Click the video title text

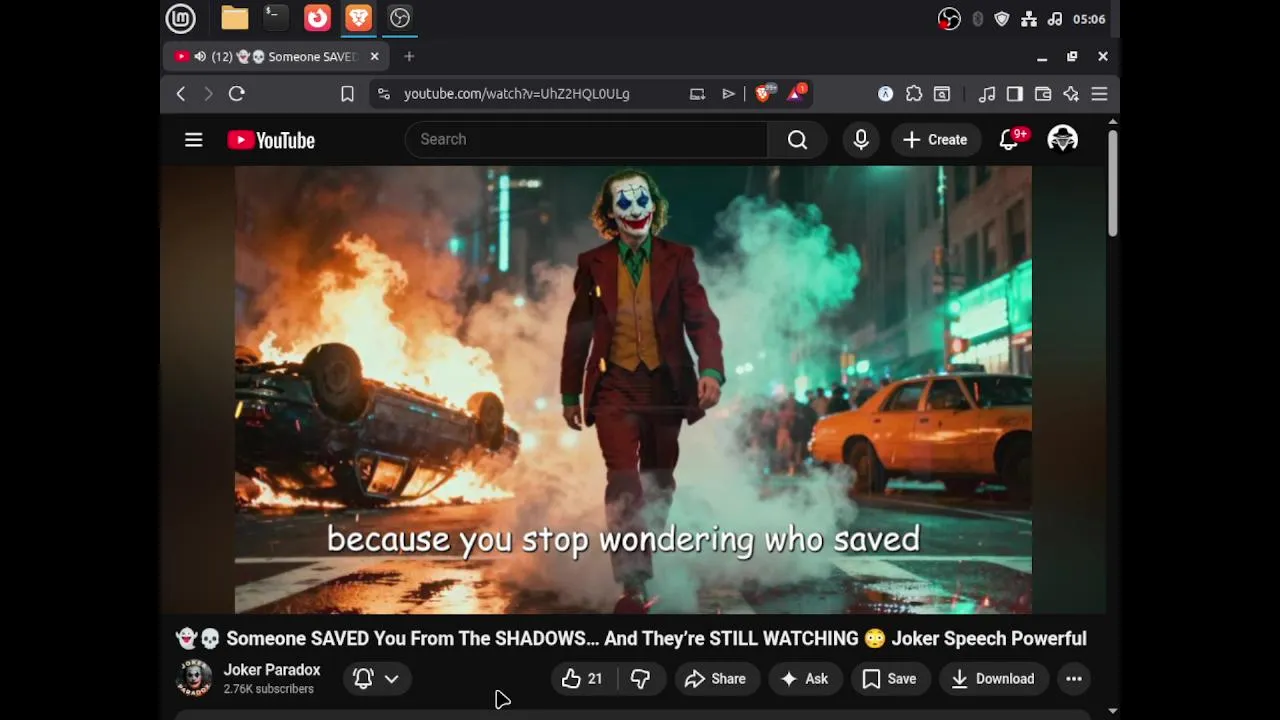631,638
